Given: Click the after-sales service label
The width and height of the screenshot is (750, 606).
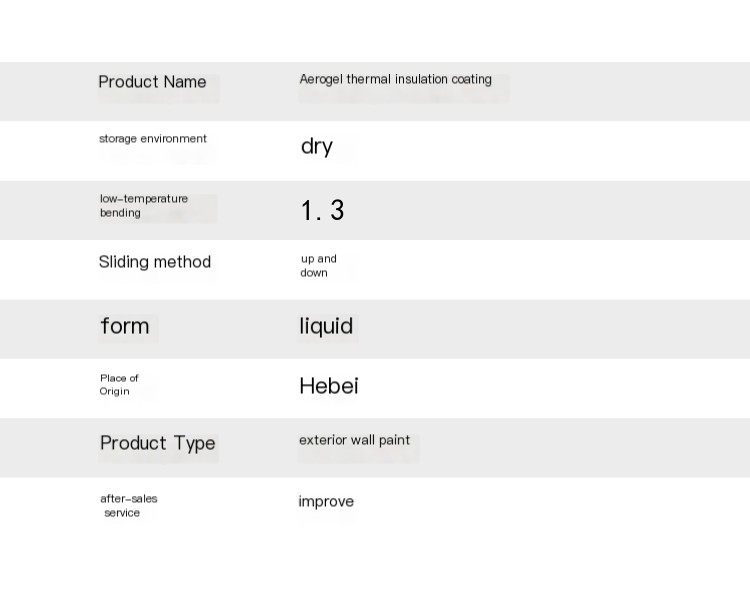Looking at the screenshot, I should point(128,506).
